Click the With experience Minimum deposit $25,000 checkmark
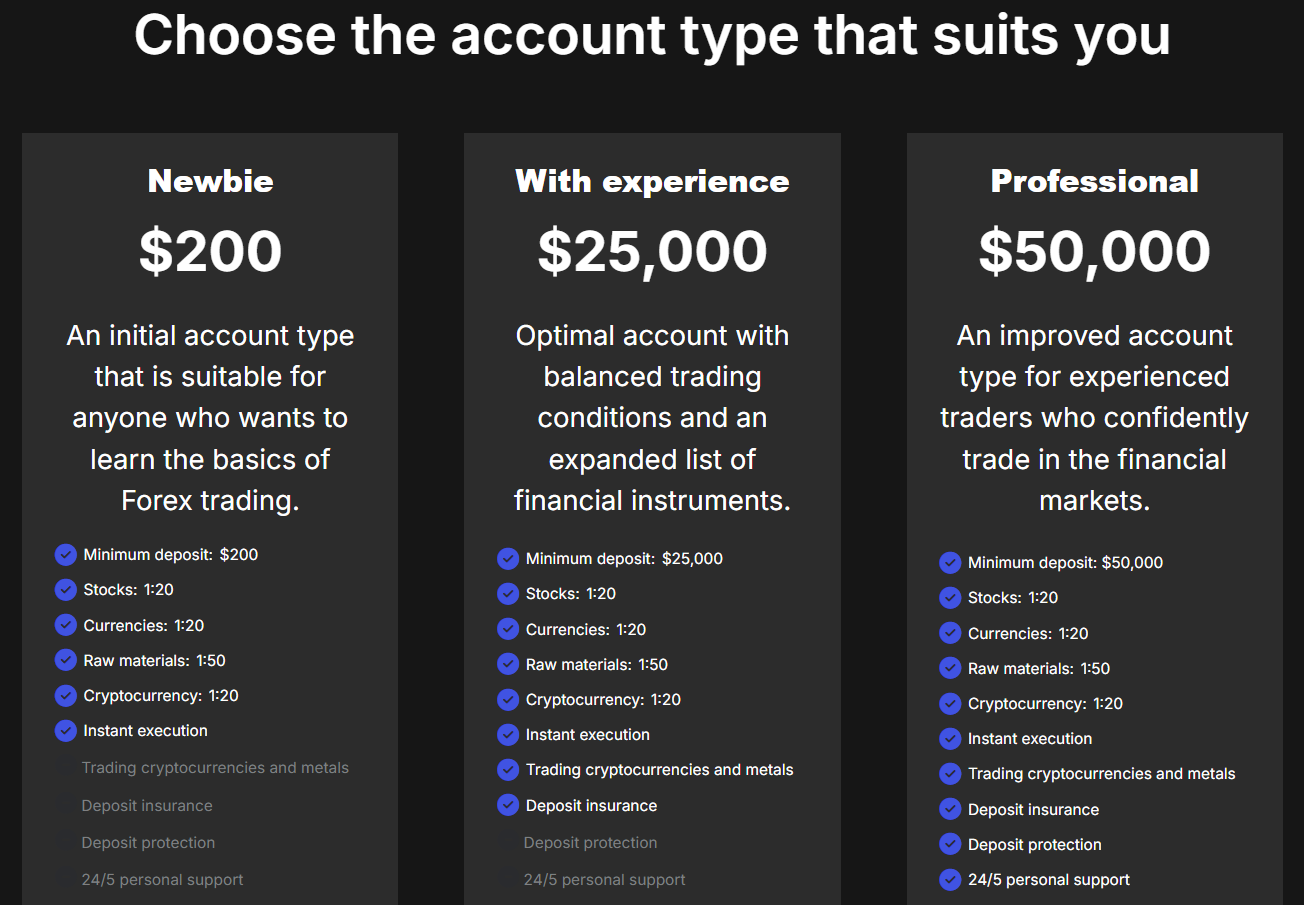 pos(508,559)
